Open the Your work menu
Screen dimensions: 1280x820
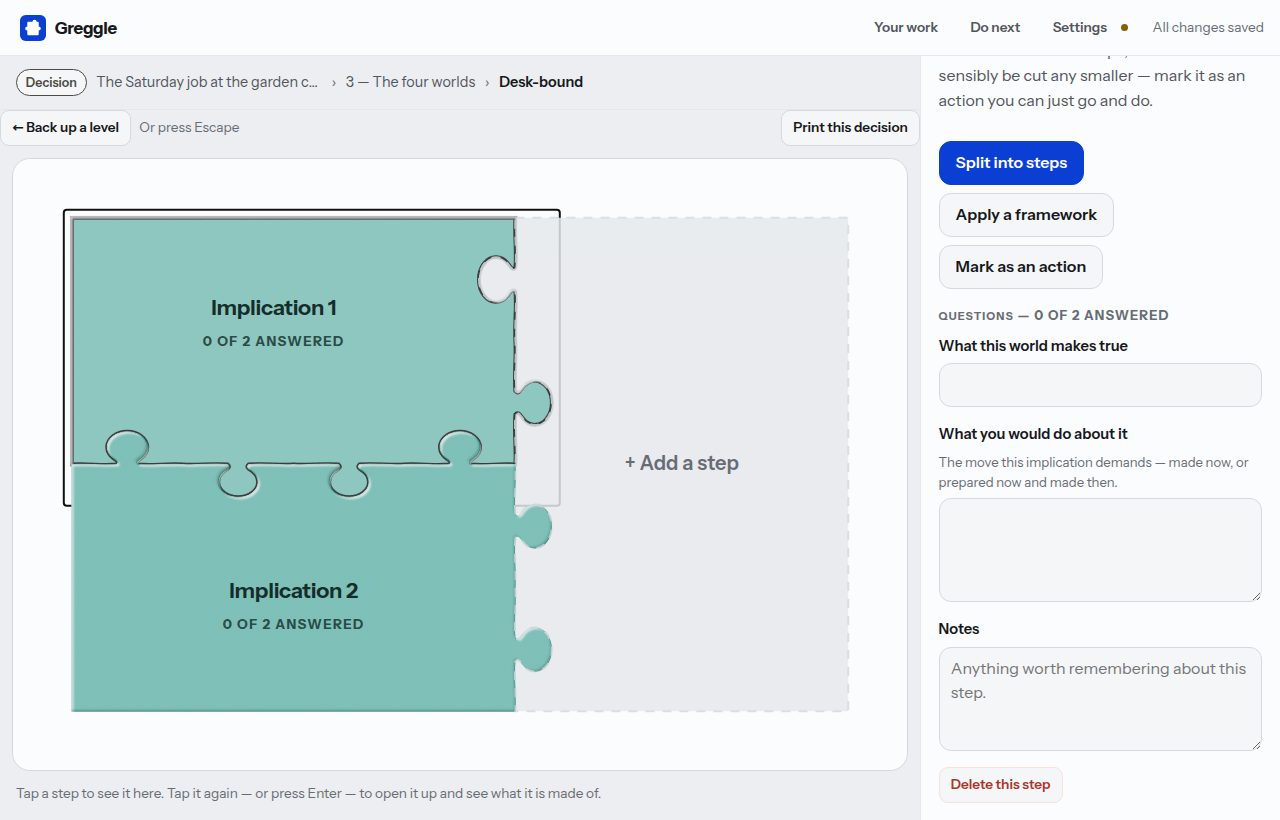906,28
